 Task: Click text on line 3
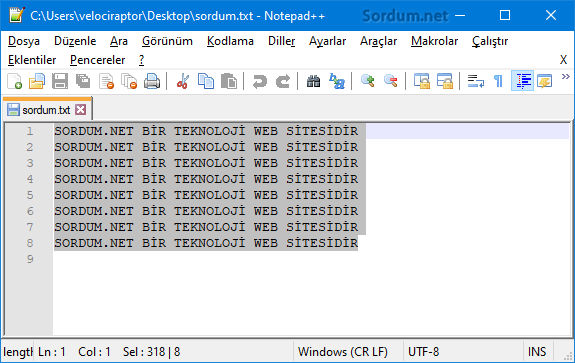pos(206,163)
